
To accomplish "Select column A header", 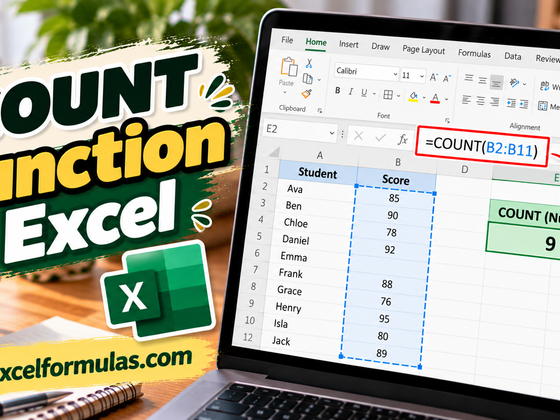I will pyautogui.click(x=320, y=155).
